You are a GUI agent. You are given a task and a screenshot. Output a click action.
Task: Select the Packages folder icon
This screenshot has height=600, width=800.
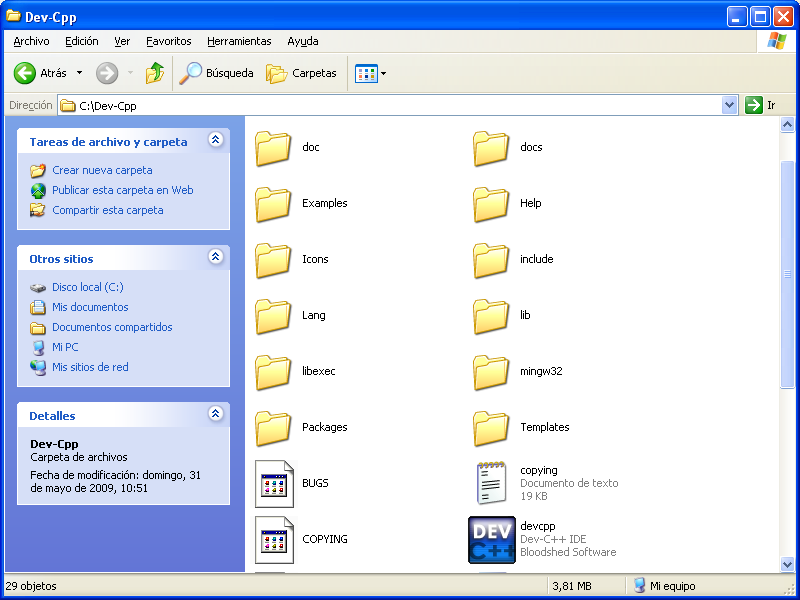(273, 429)
